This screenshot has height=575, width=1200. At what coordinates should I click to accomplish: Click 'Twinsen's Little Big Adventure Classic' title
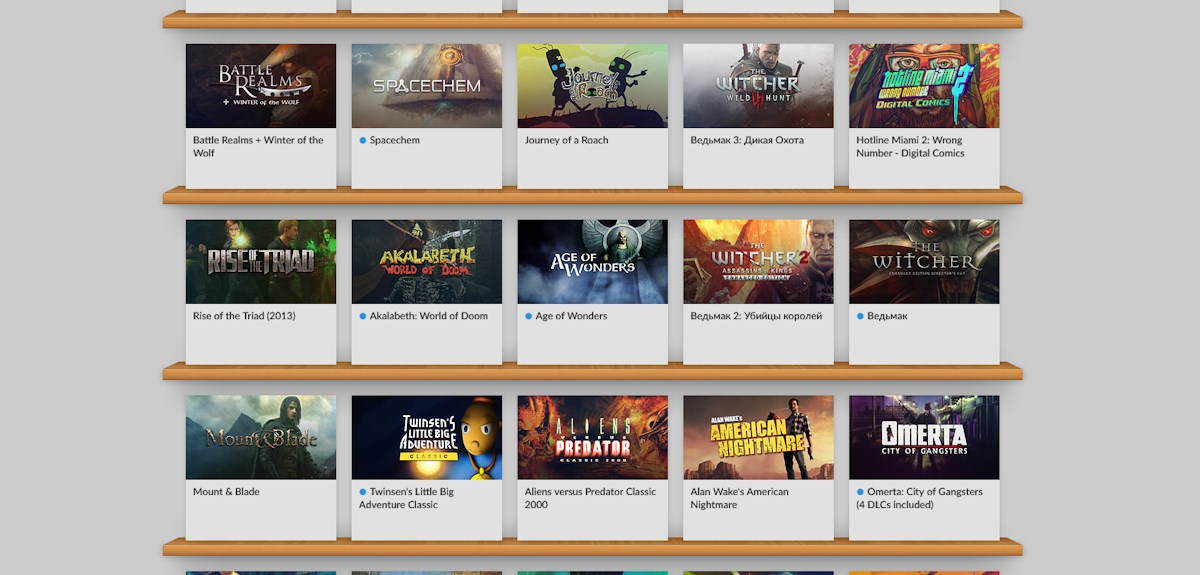click(406, 498)
